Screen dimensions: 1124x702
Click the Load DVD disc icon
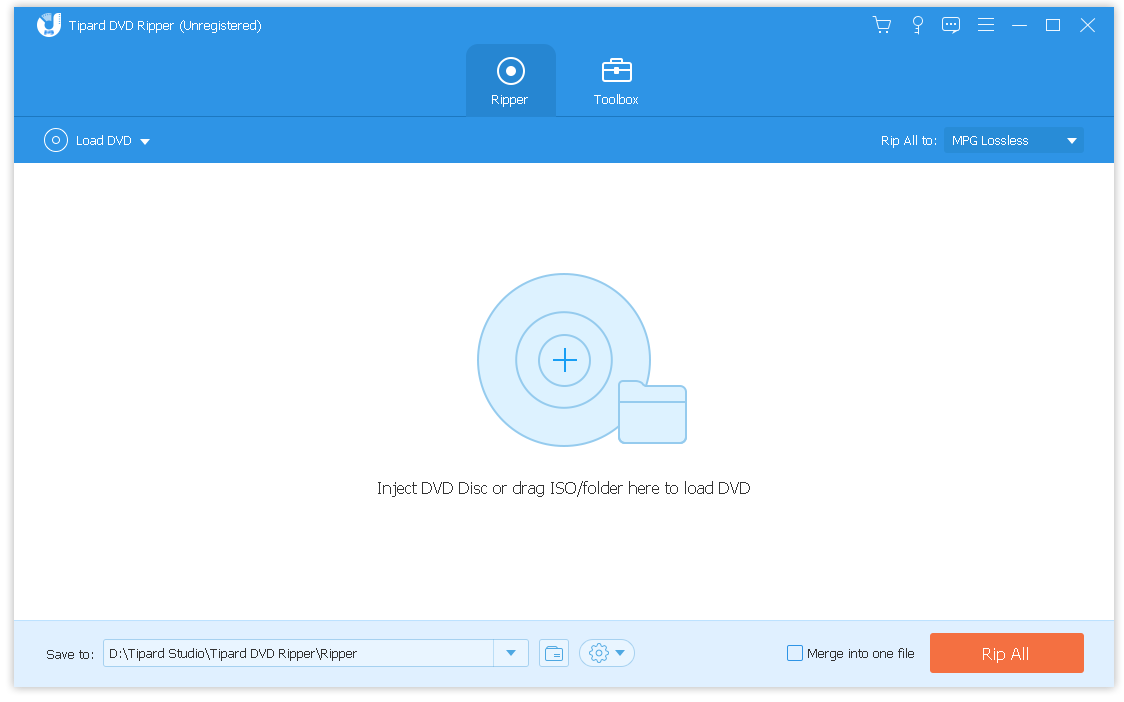coord(56,140)
